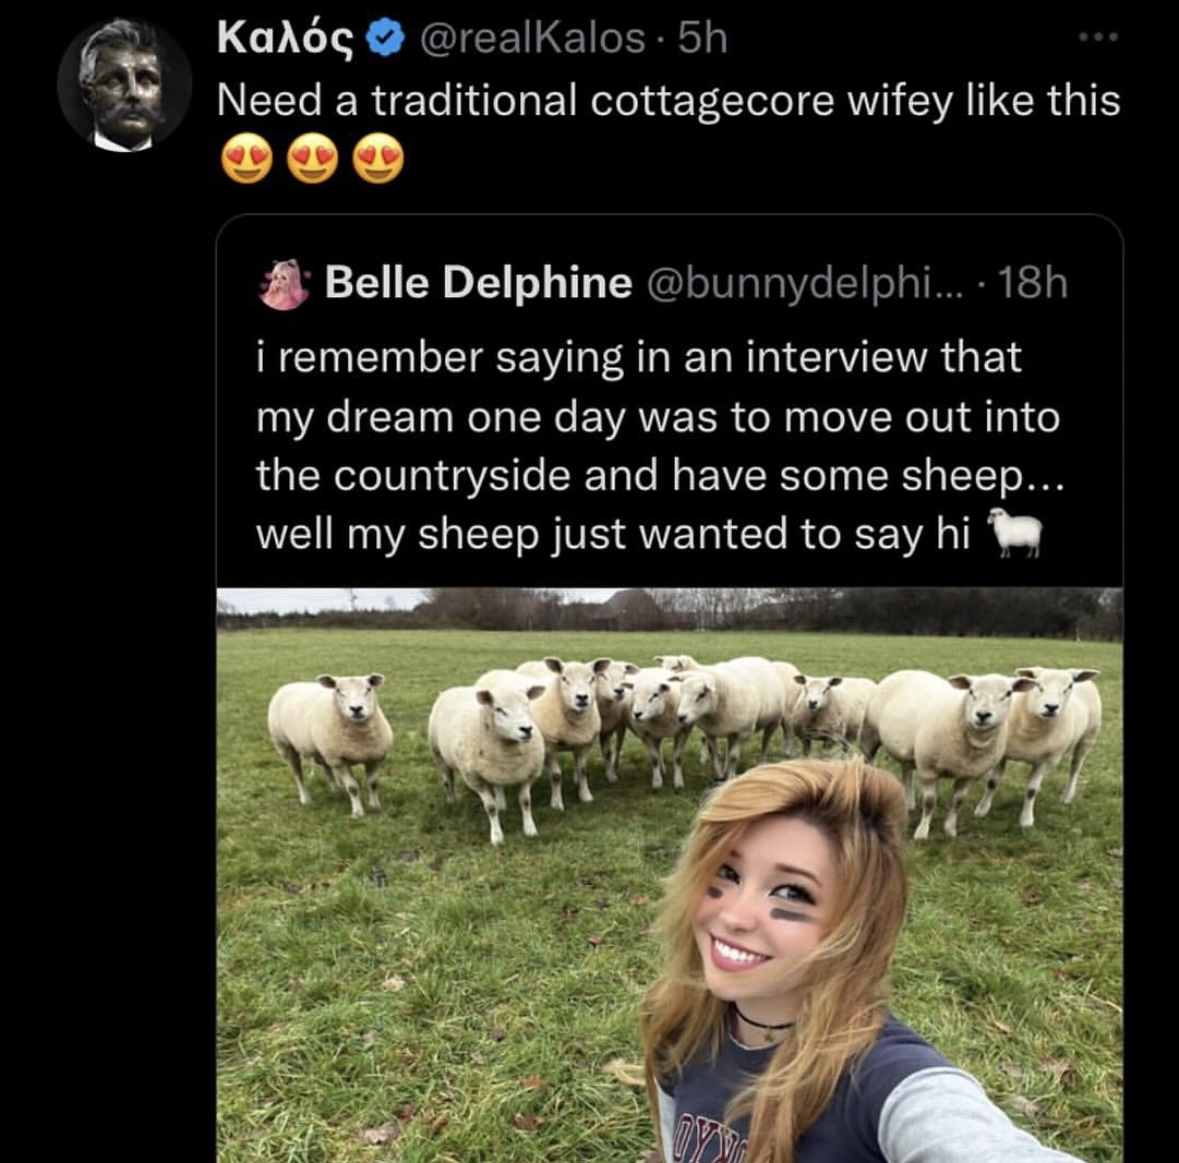1179x1163 pixels.
Task: Click the word "traditional" in the tweet
Action: click(475, 100)
